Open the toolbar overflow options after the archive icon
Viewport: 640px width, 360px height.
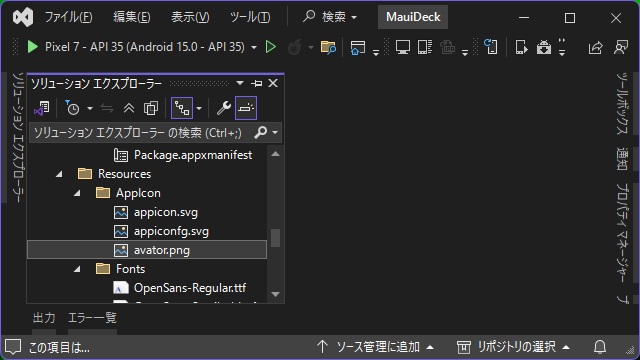pos(562,48)
